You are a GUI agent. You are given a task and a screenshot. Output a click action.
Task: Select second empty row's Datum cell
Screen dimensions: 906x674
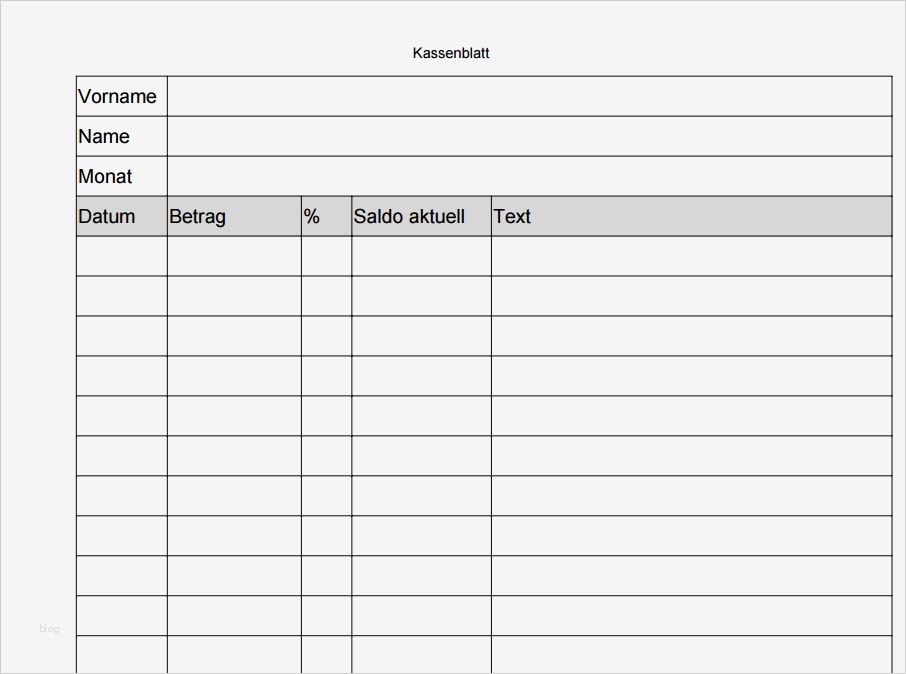pyautogui.click(x=121, y=296)
